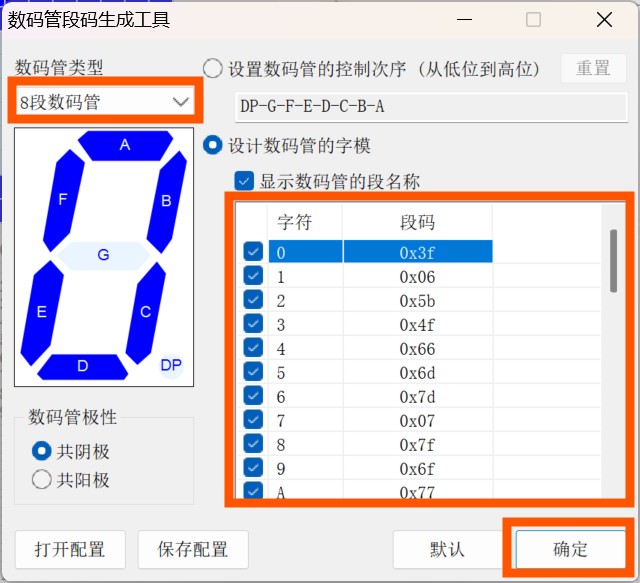Viewport: 640px width, 583px height.
Task: Select the segment code 0x6d cell
Action: [x=418, y=372]
